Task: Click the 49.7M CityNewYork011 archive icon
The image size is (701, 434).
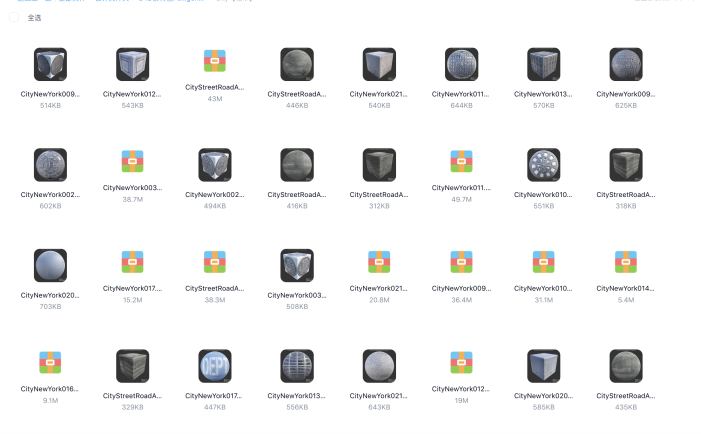Action: tap(461, 161)
